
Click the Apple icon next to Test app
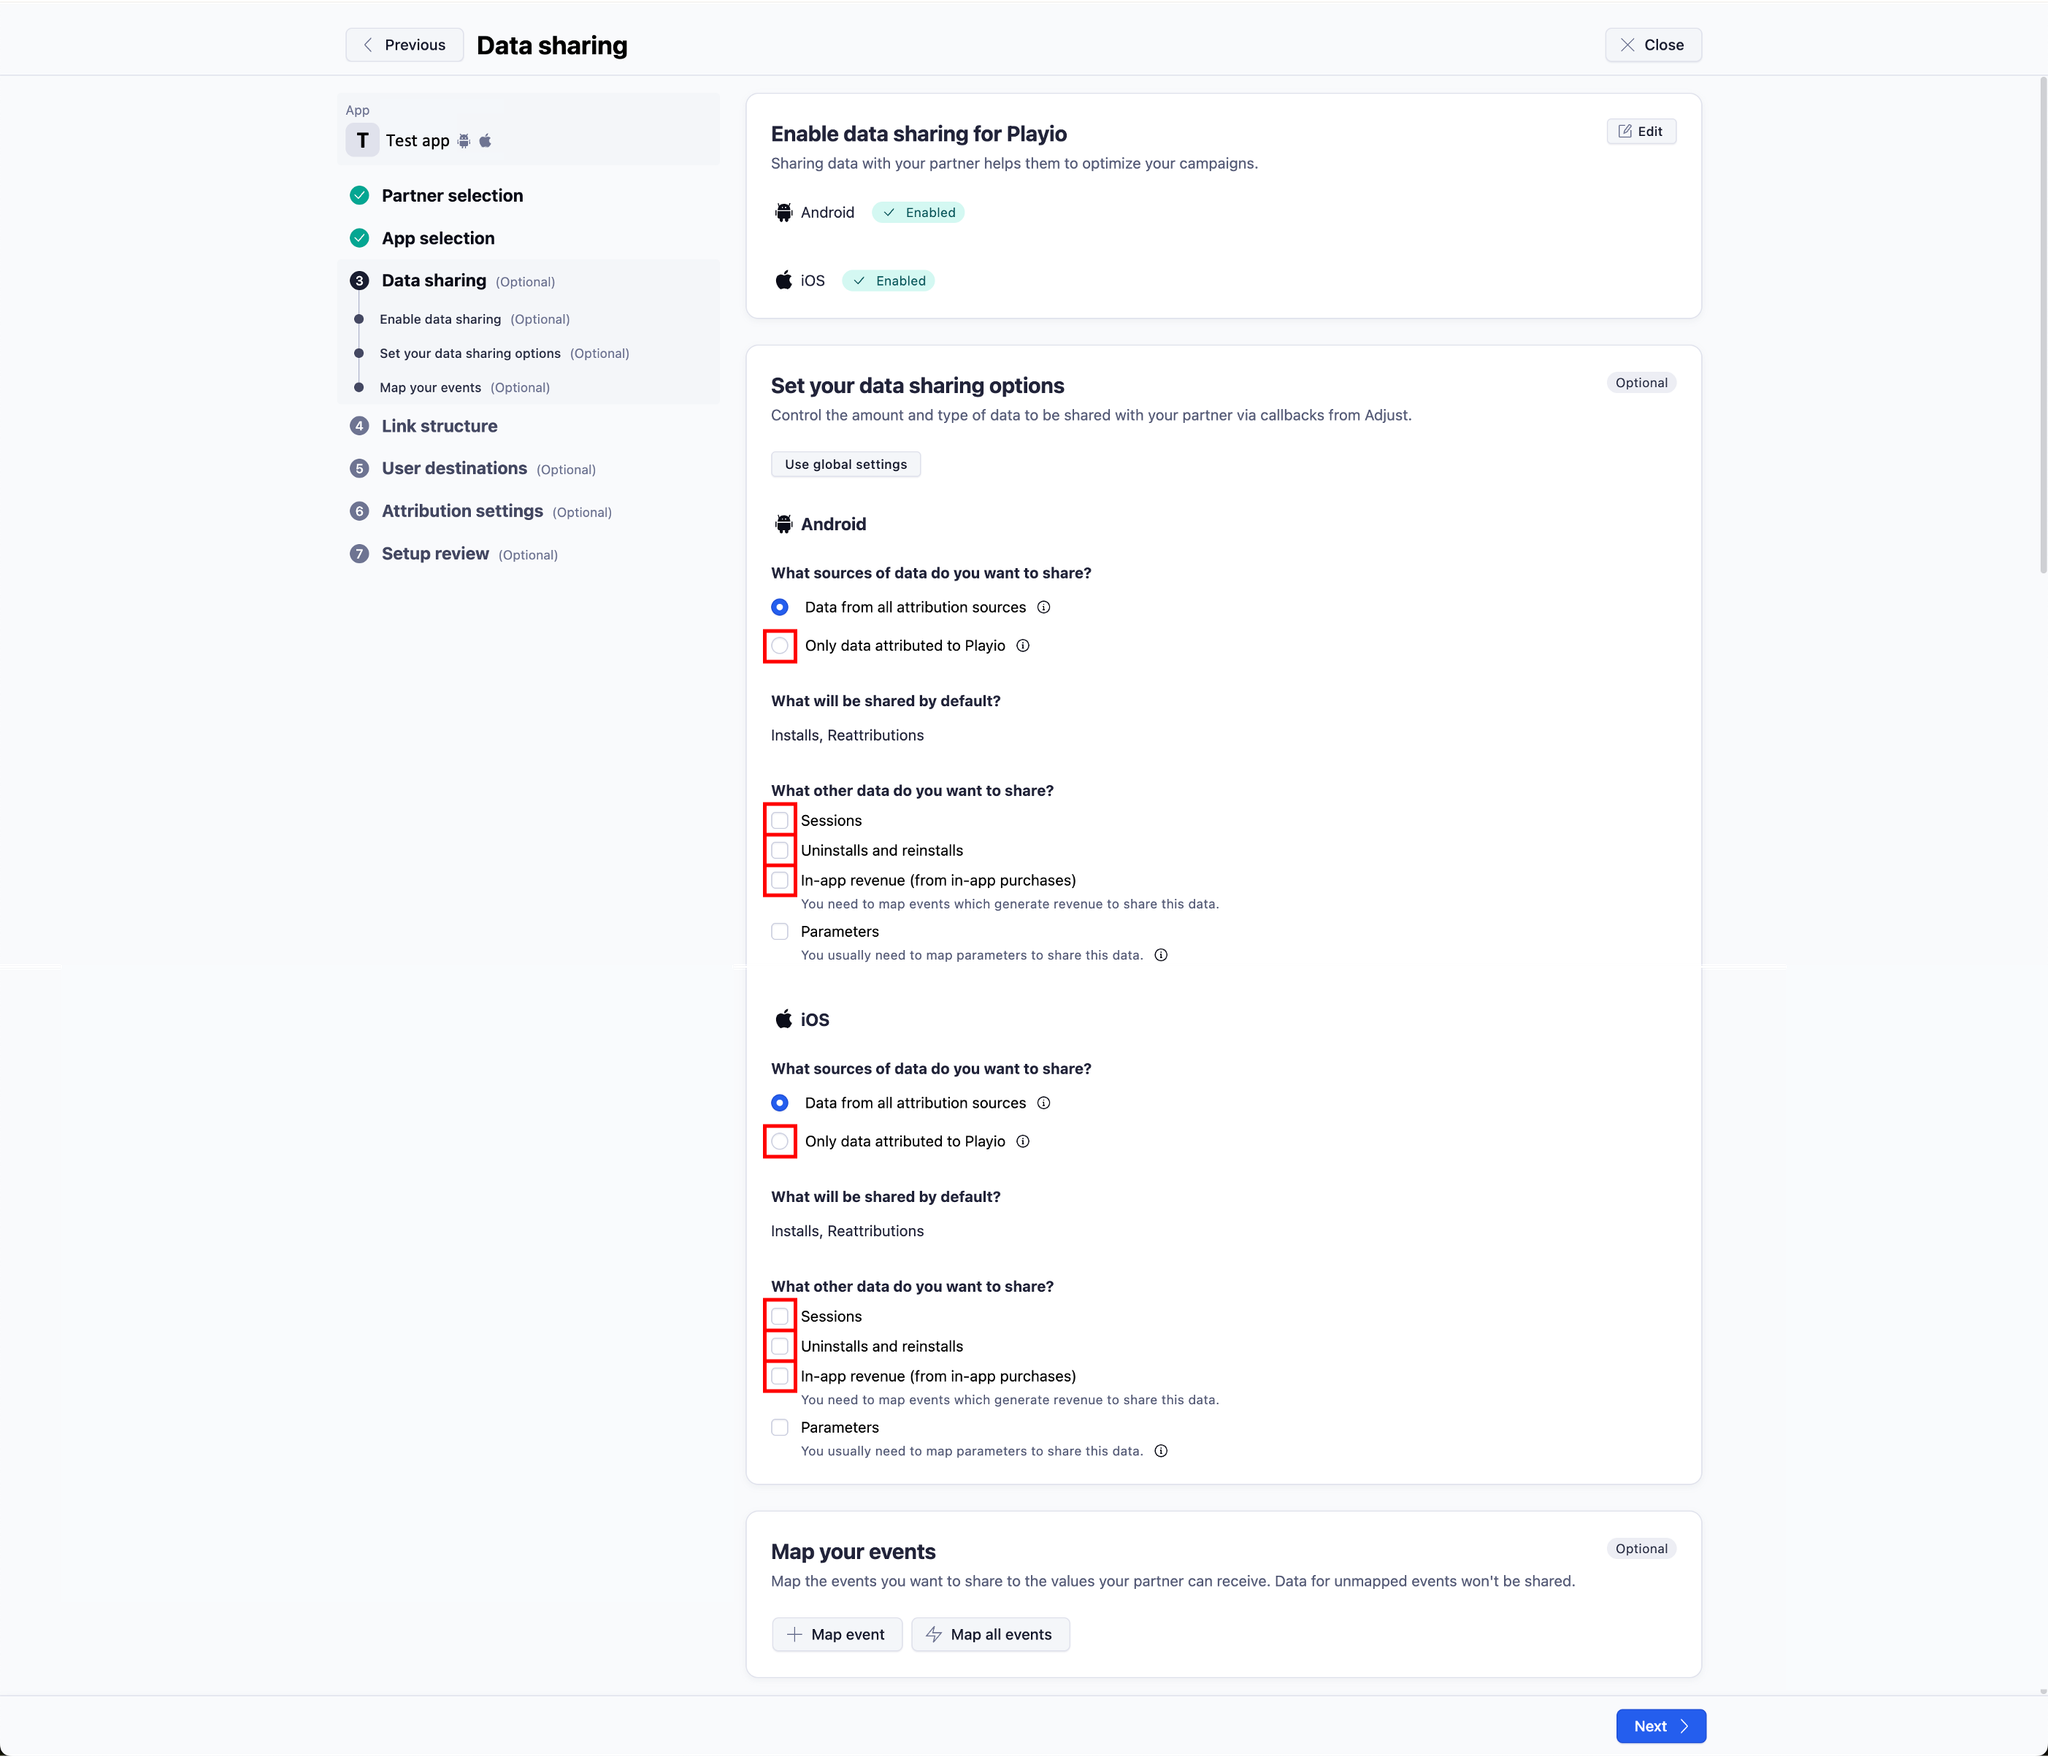[x=485, y=141]
